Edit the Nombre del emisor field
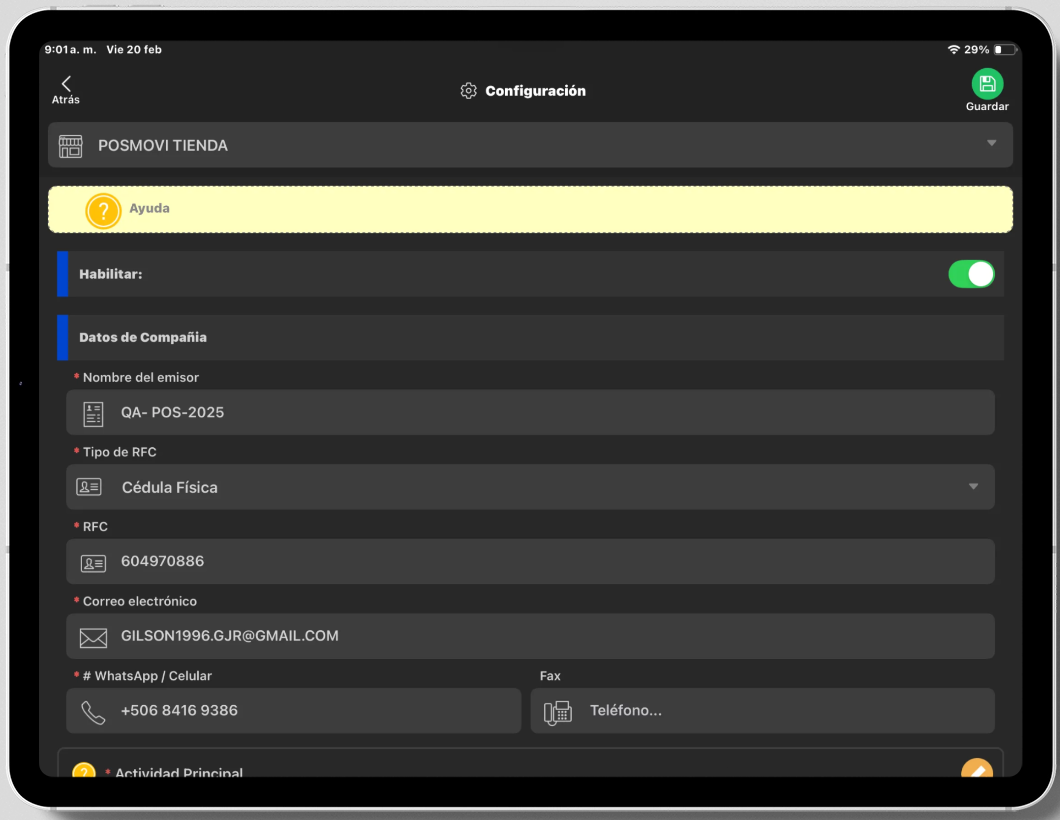The image size is (1060, 820). (x=550, y=412)
